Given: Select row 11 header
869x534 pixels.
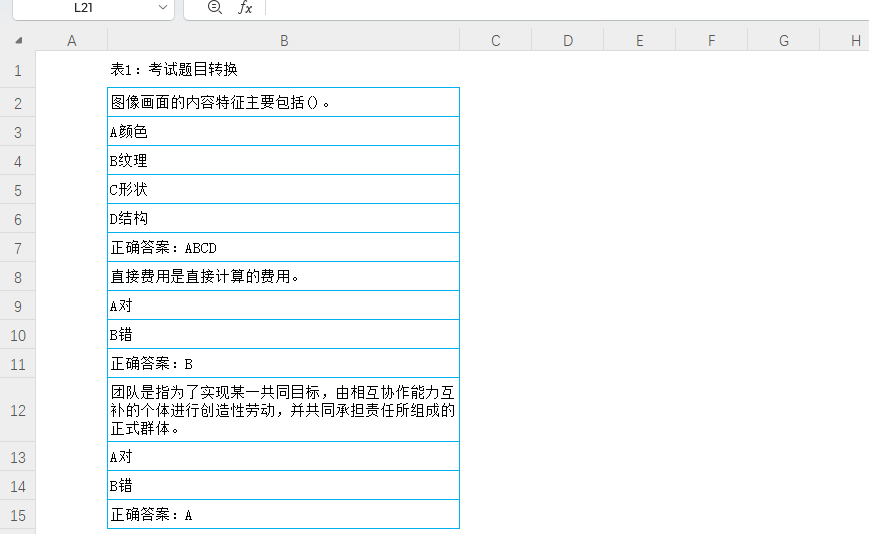Looking at the screenshot, I should 18,364.
